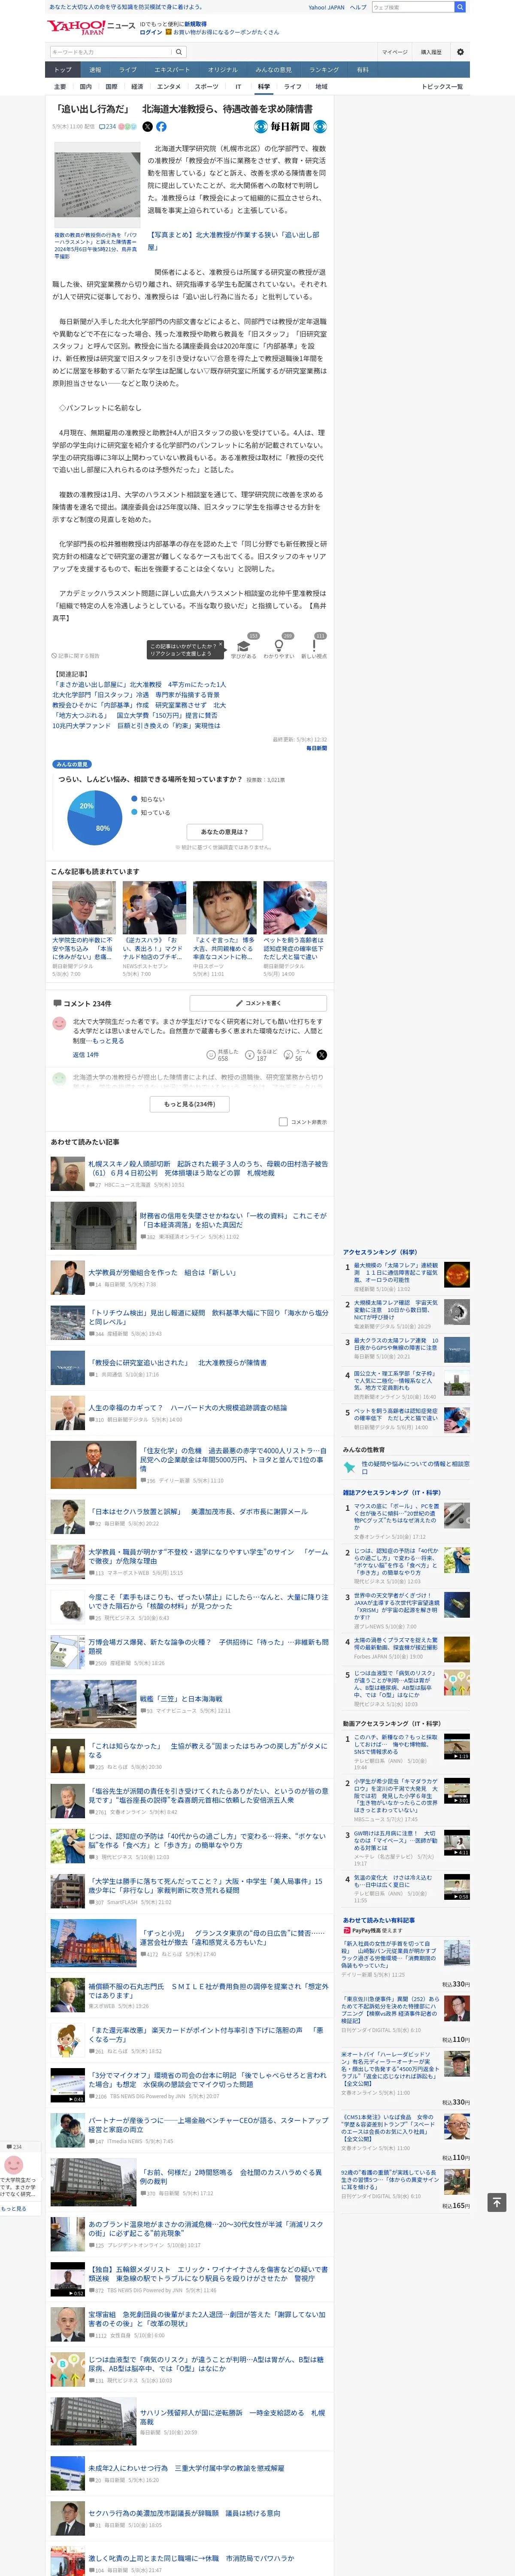Open 購入履歴 link
This screenshot has width=515, height=2576.
431,52
